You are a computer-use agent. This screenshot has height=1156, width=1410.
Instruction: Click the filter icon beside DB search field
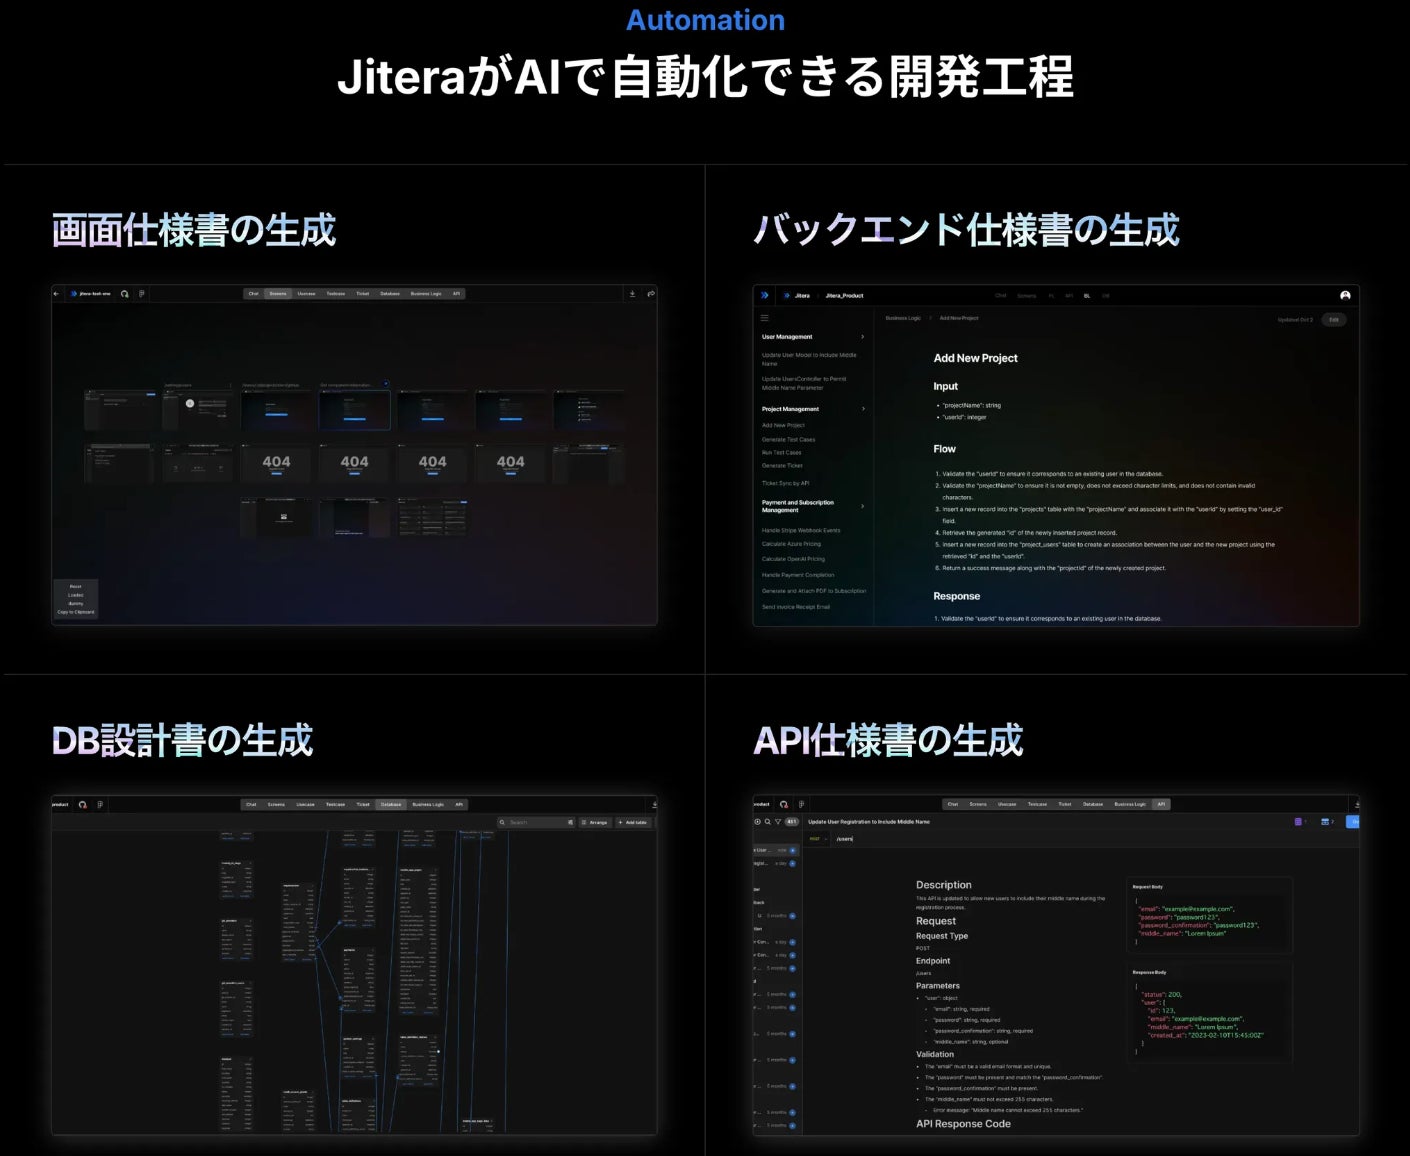pos(571,822)
